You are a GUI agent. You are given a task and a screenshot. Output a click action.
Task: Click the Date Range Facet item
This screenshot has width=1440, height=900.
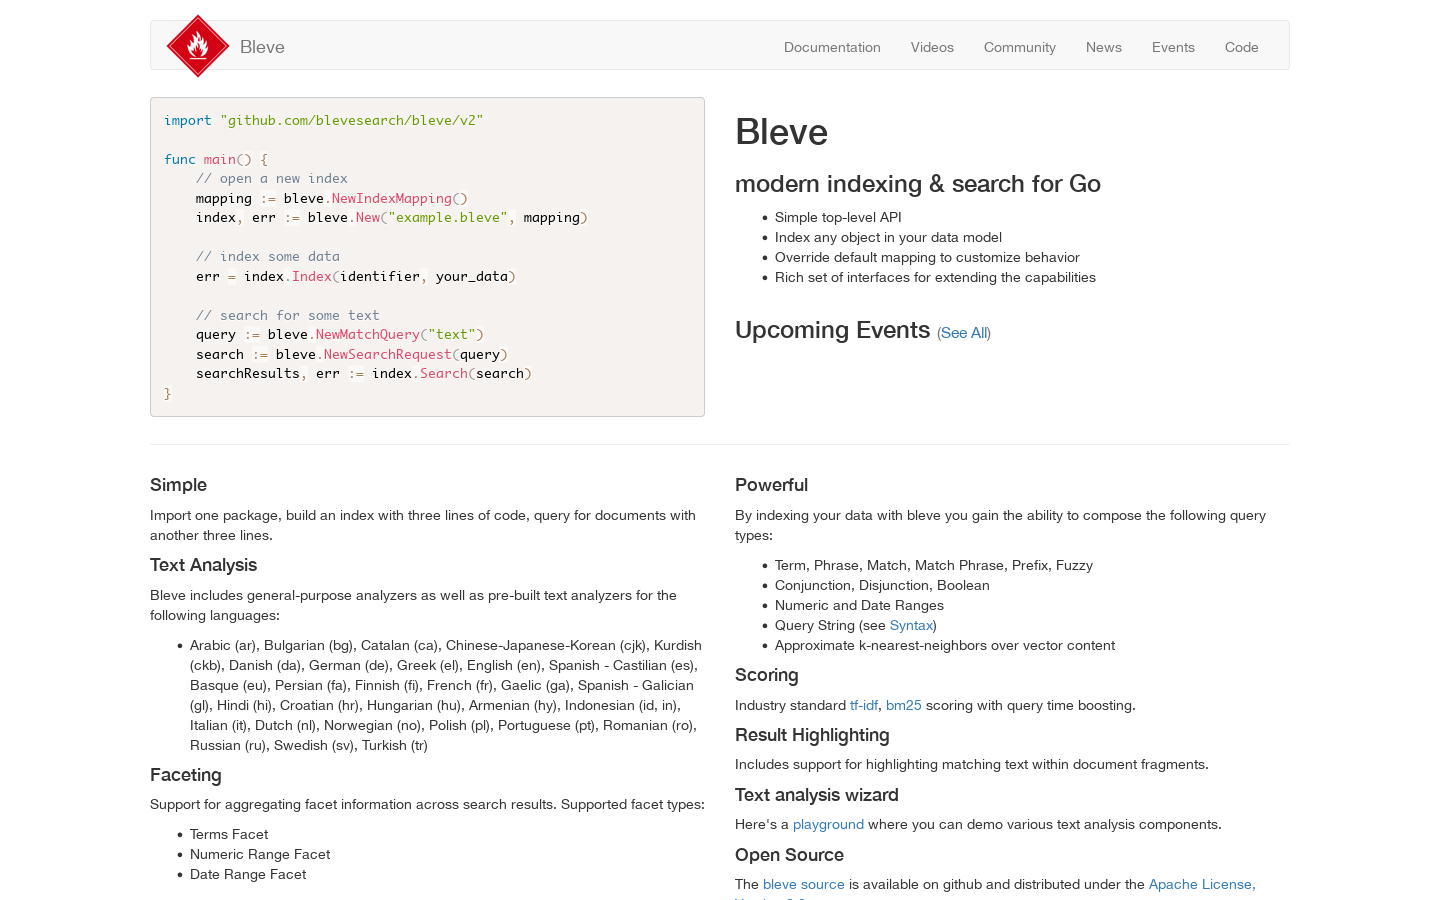pyautogui.click(x=248, y=874)
